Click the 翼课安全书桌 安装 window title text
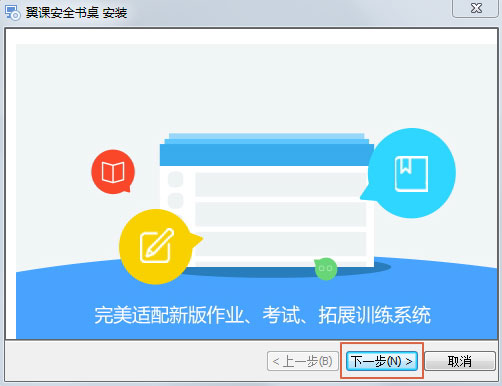This screenshot has height=386, width=502. (76, 13)
